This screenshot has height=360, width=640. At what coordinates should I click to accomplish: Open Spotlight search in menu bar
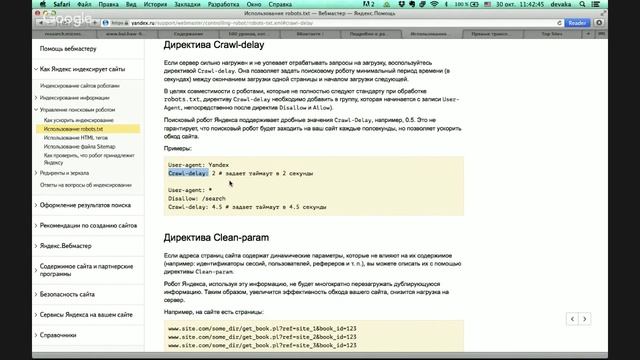[582, 4]
